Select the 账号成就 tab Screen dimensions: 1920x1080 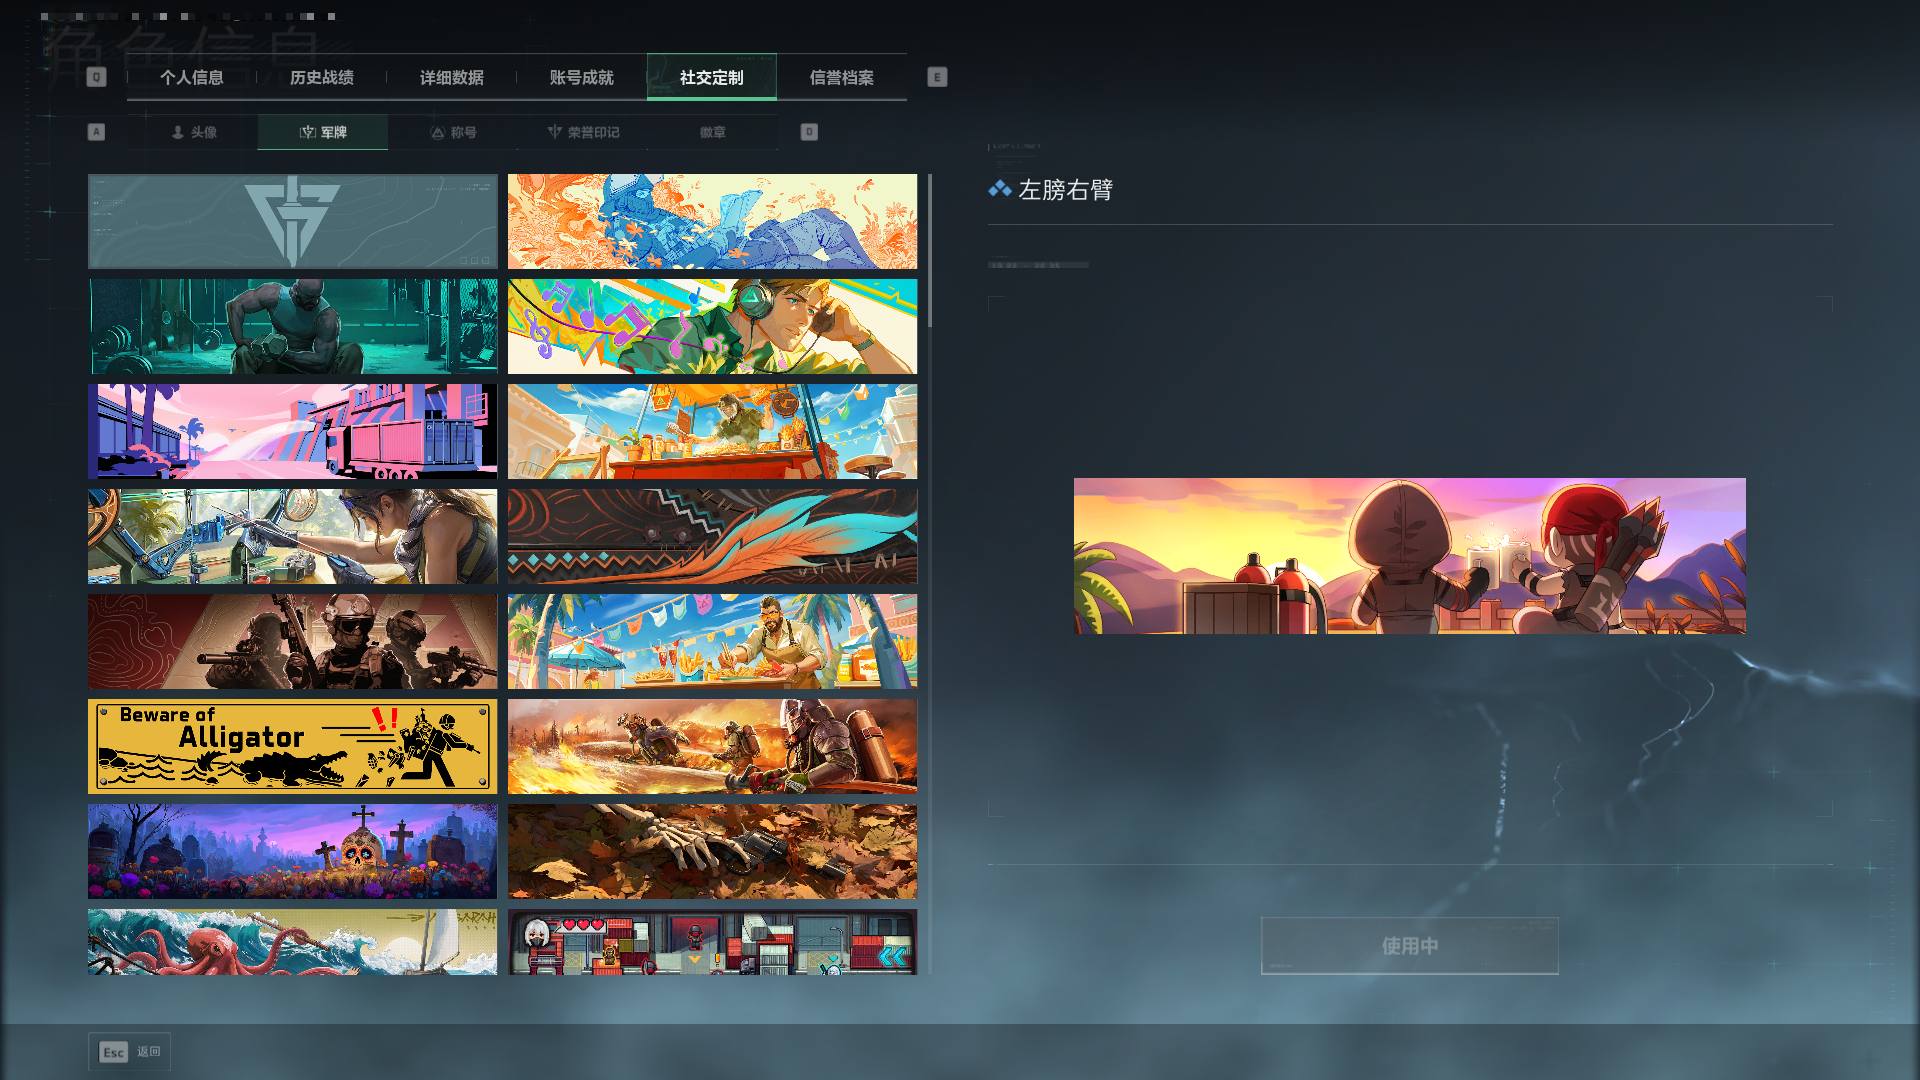tap(582, 77)
